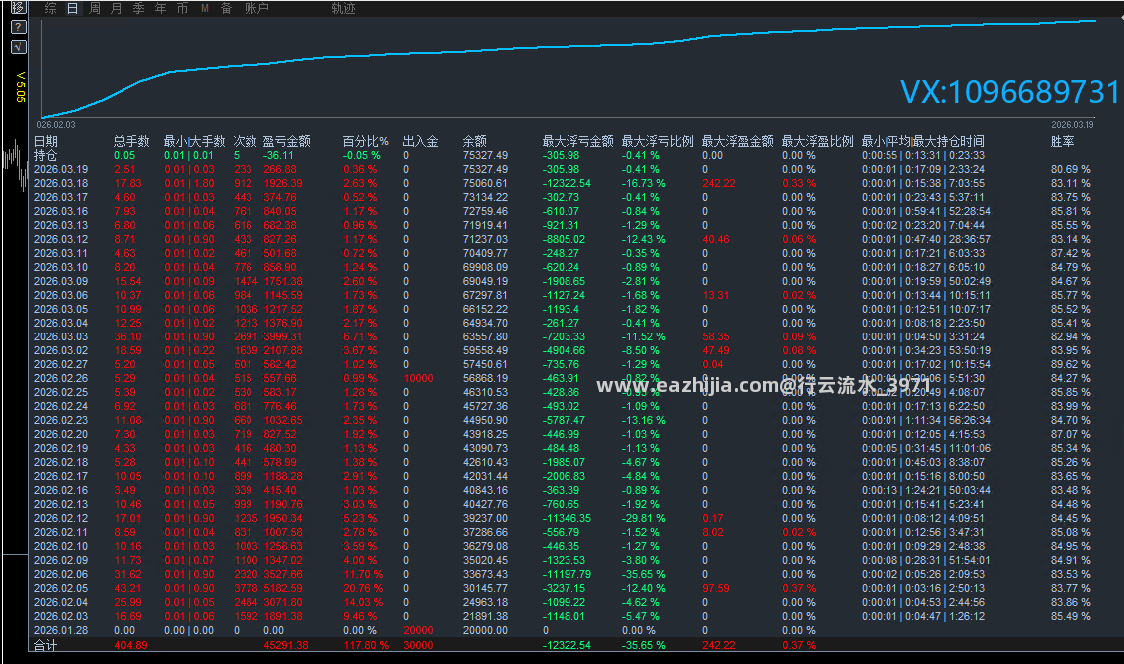Click the V 5.05 version label
This screenshot has width=1124, height=664.
click(x=21, y=87)
